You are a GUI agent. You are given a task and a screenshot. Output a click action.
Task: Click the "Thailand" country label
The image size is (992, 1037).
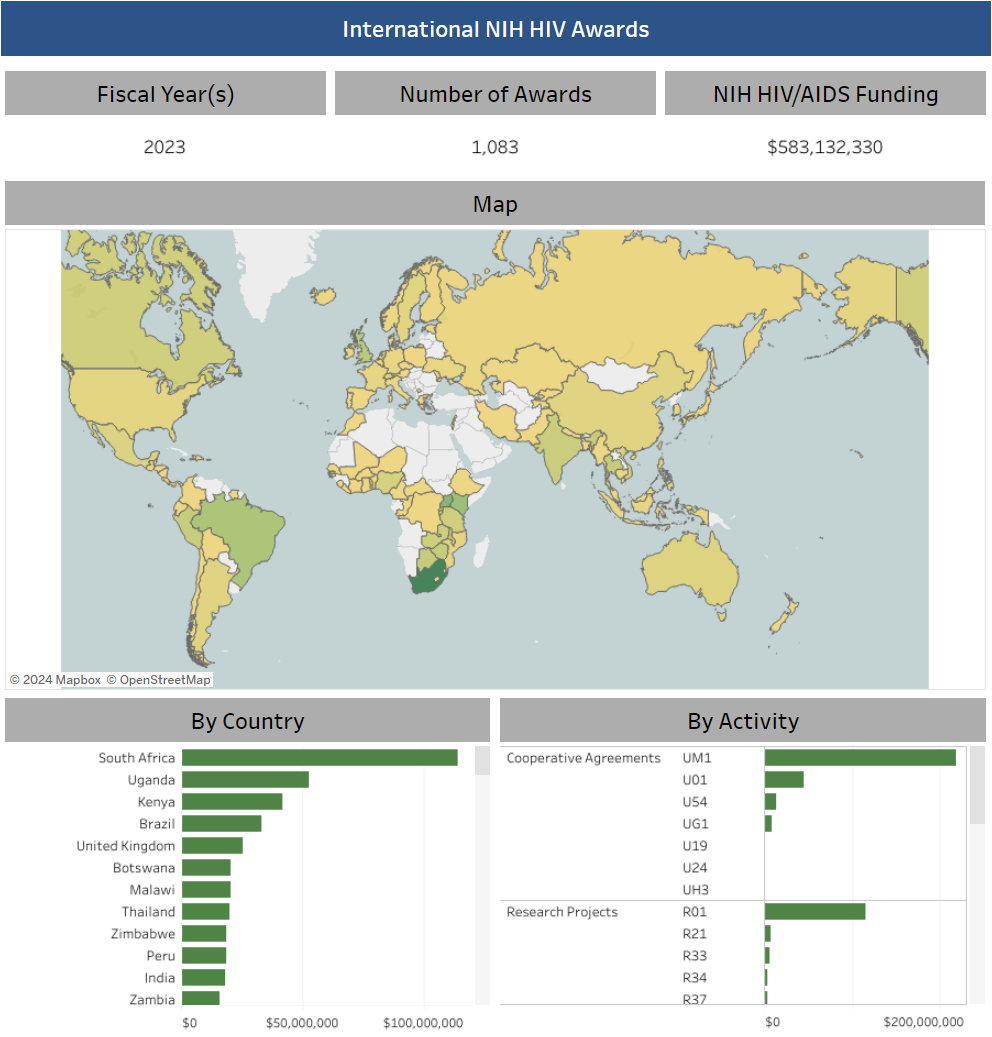tap(149, 911)
